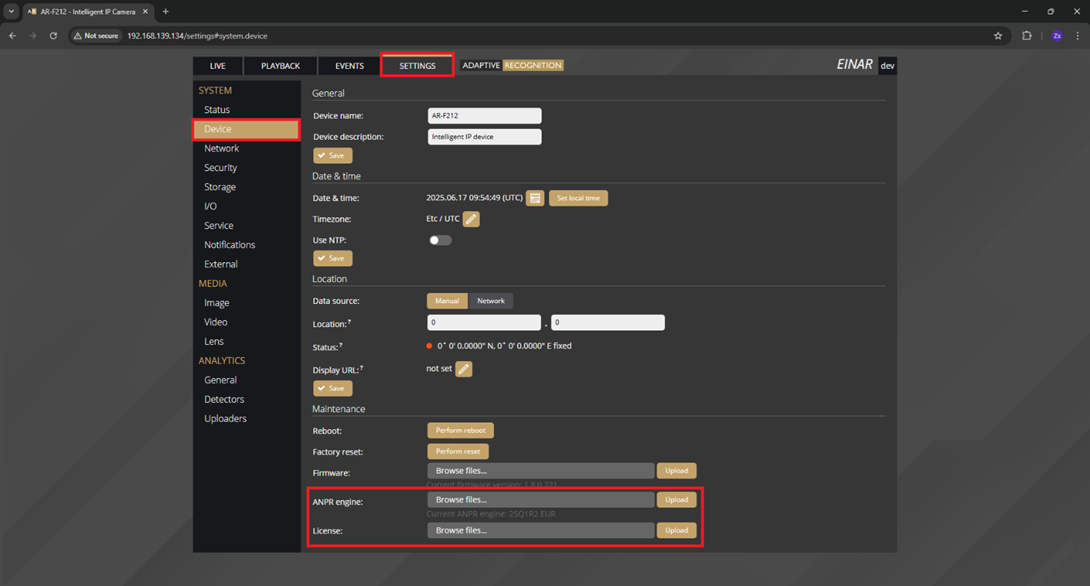Open the SETTINGS tab
Screen dimensions: 1090x586
(417, 65)
